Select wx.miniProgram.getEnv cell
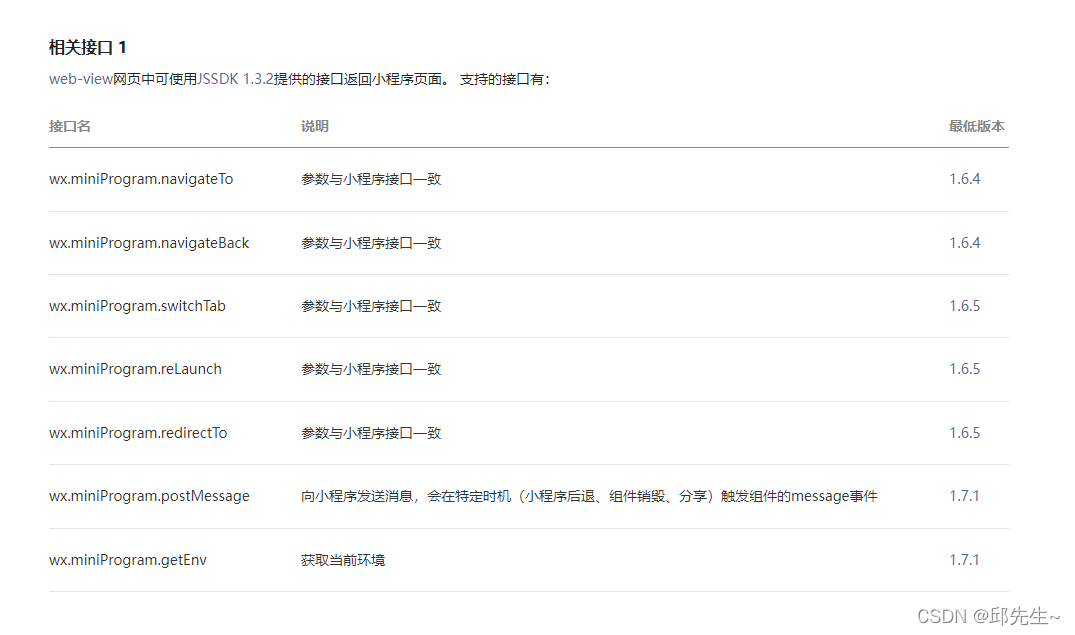Screen dimensions: 1075x635 pos(128,560)
